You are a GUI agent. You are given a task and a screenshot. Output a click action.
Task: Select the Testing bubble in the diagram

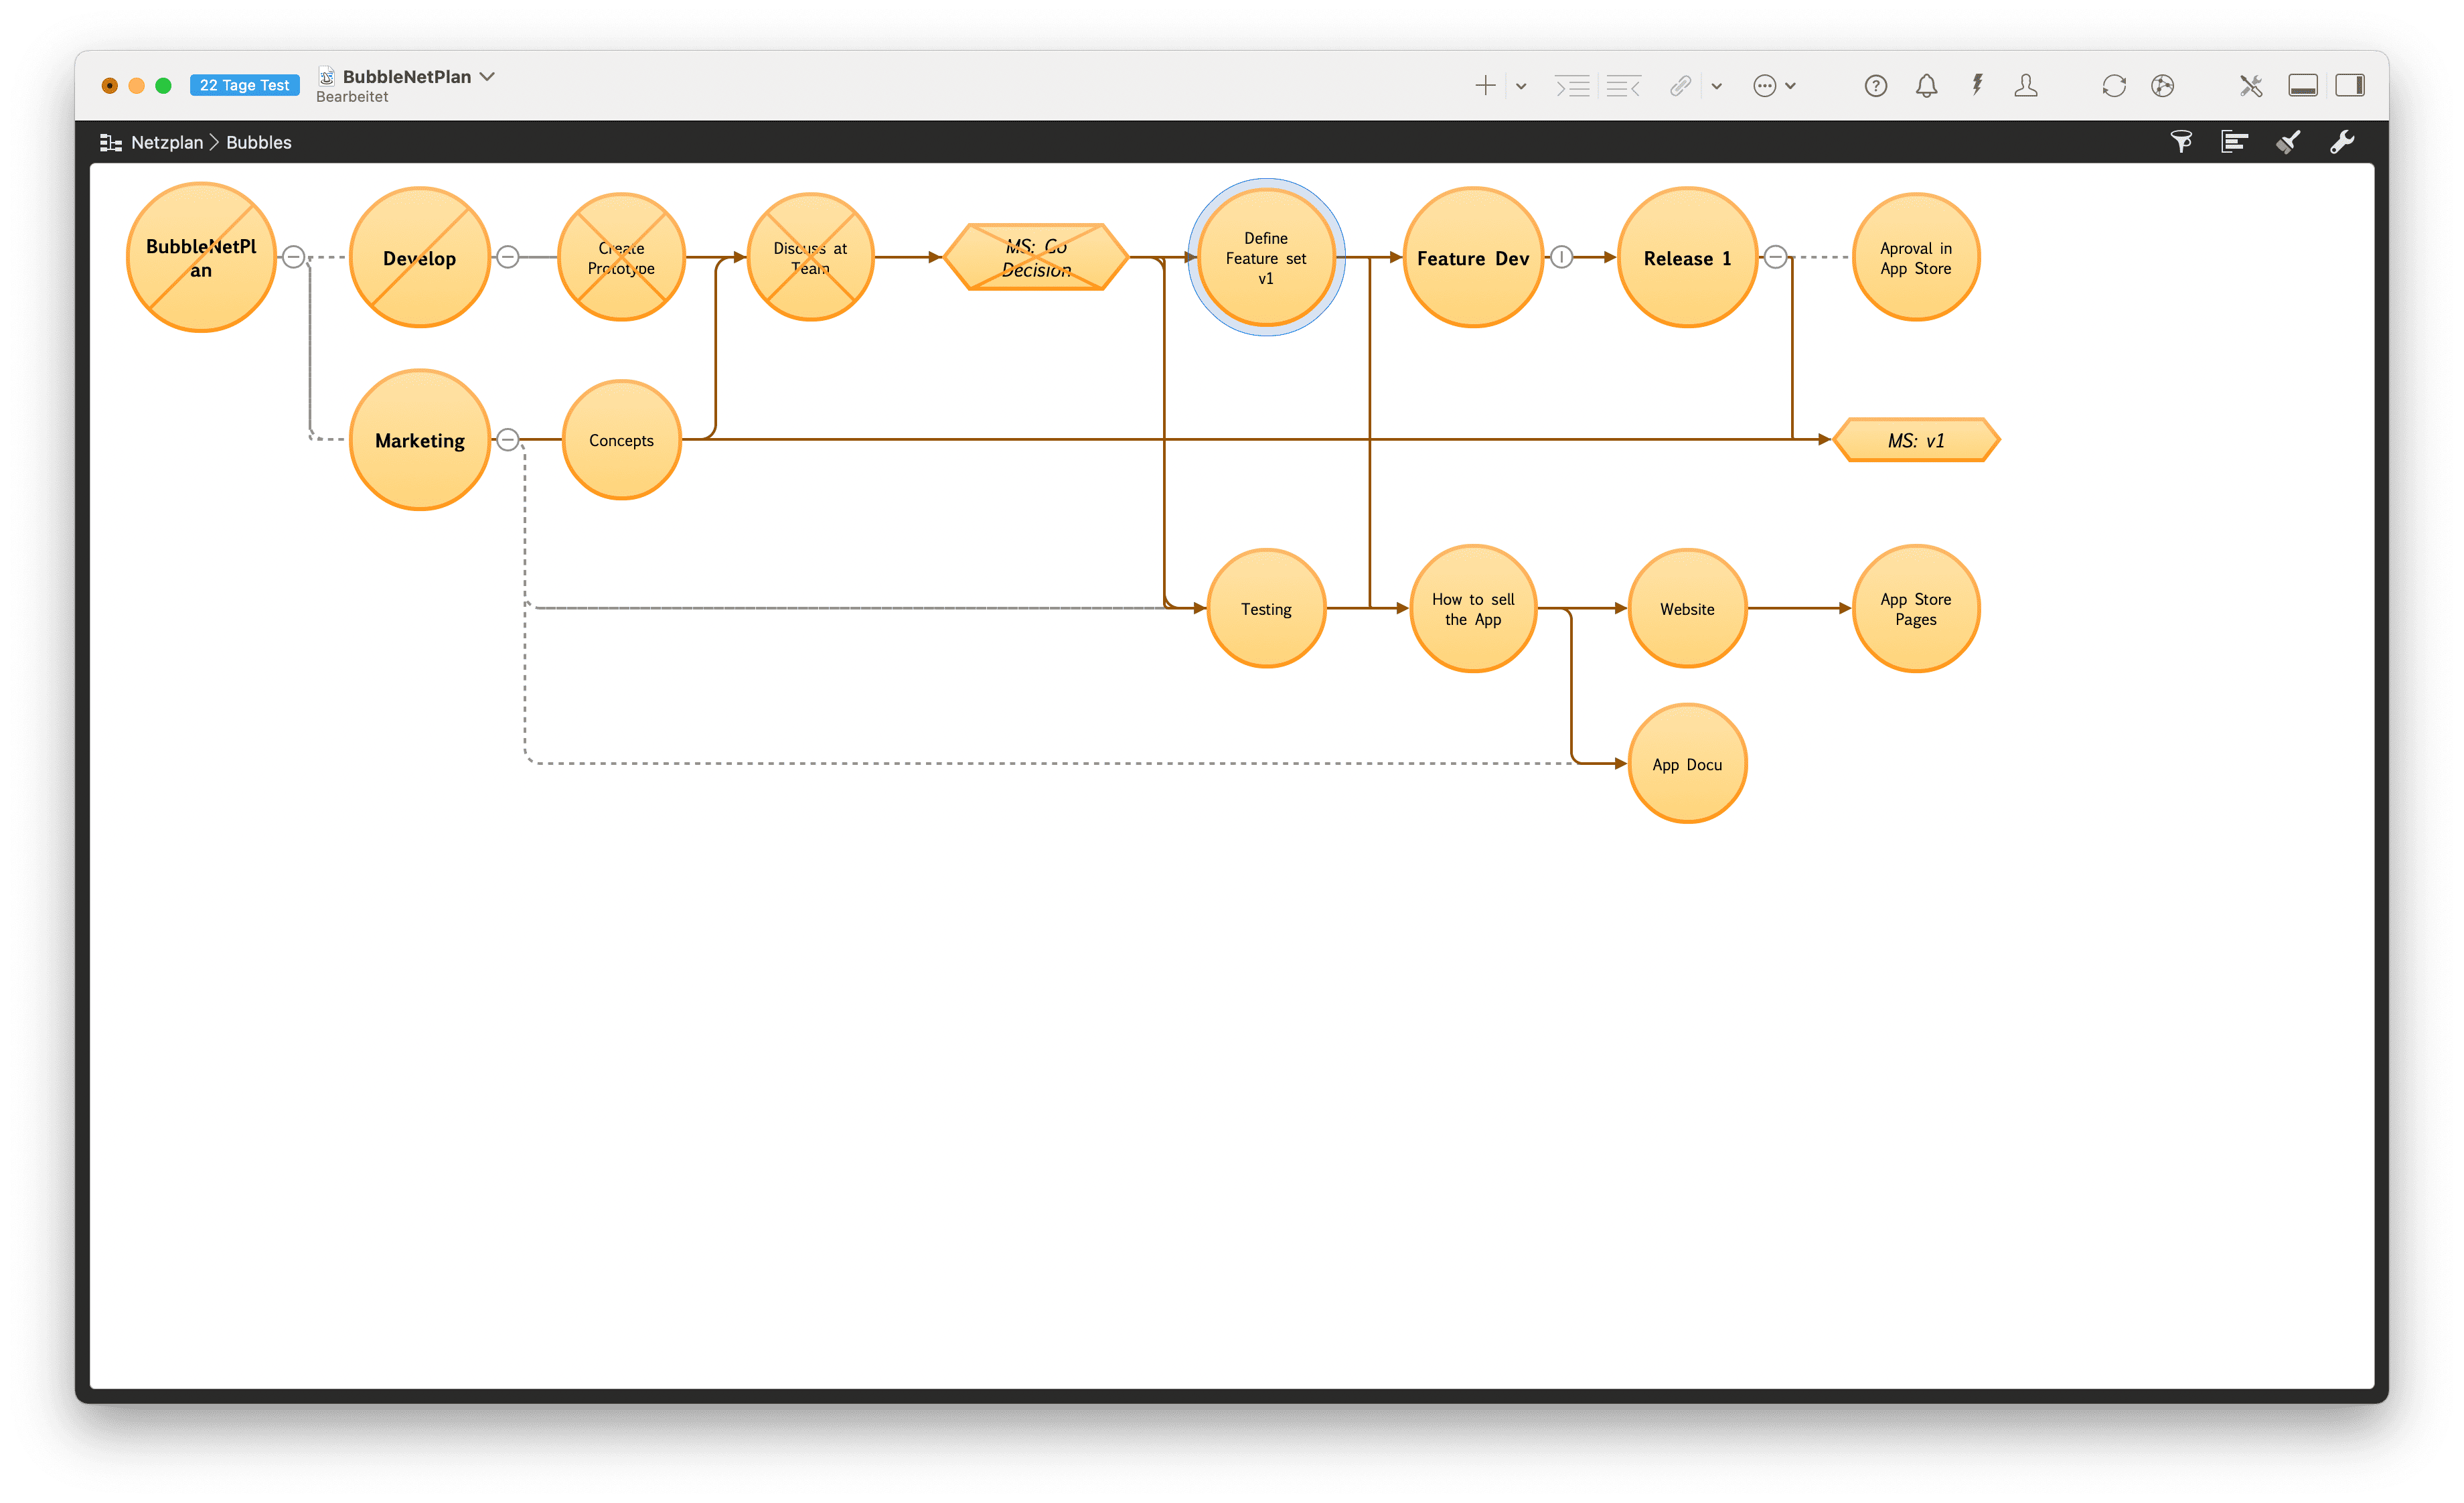tap(1266, 608)
